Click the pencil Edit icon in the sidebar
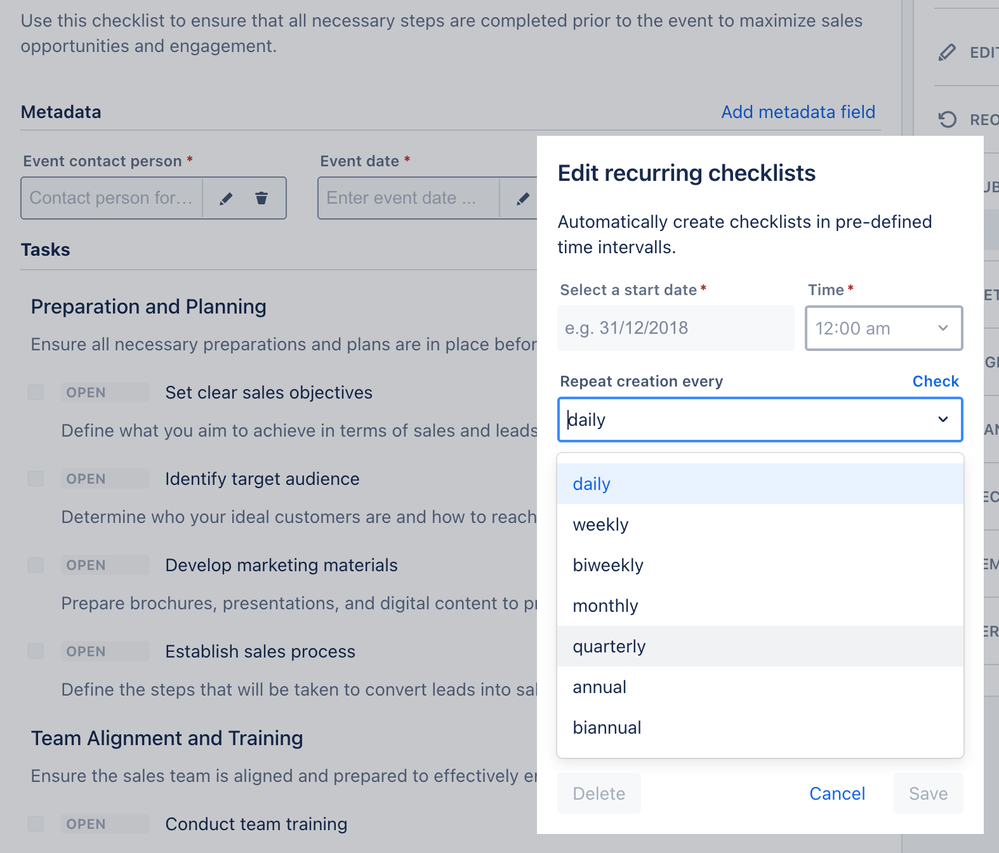 (947, 52)
